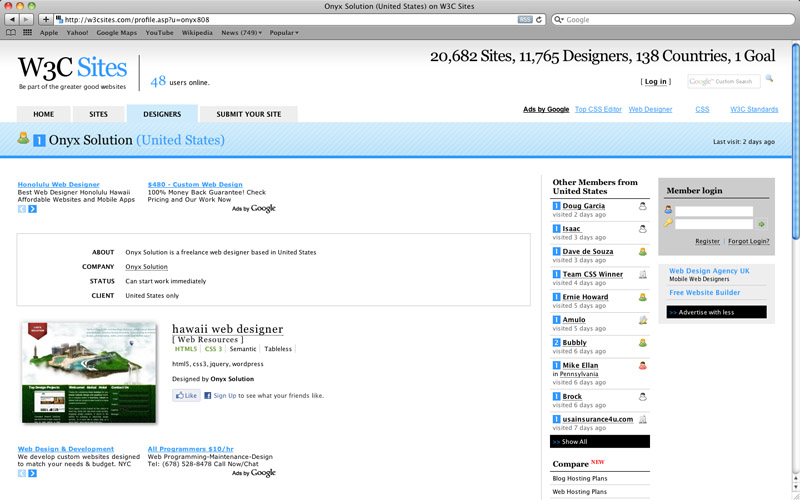This screenshot has width=800, height=500.
Task: Focus the member login password field
Action: click(714, 223)
